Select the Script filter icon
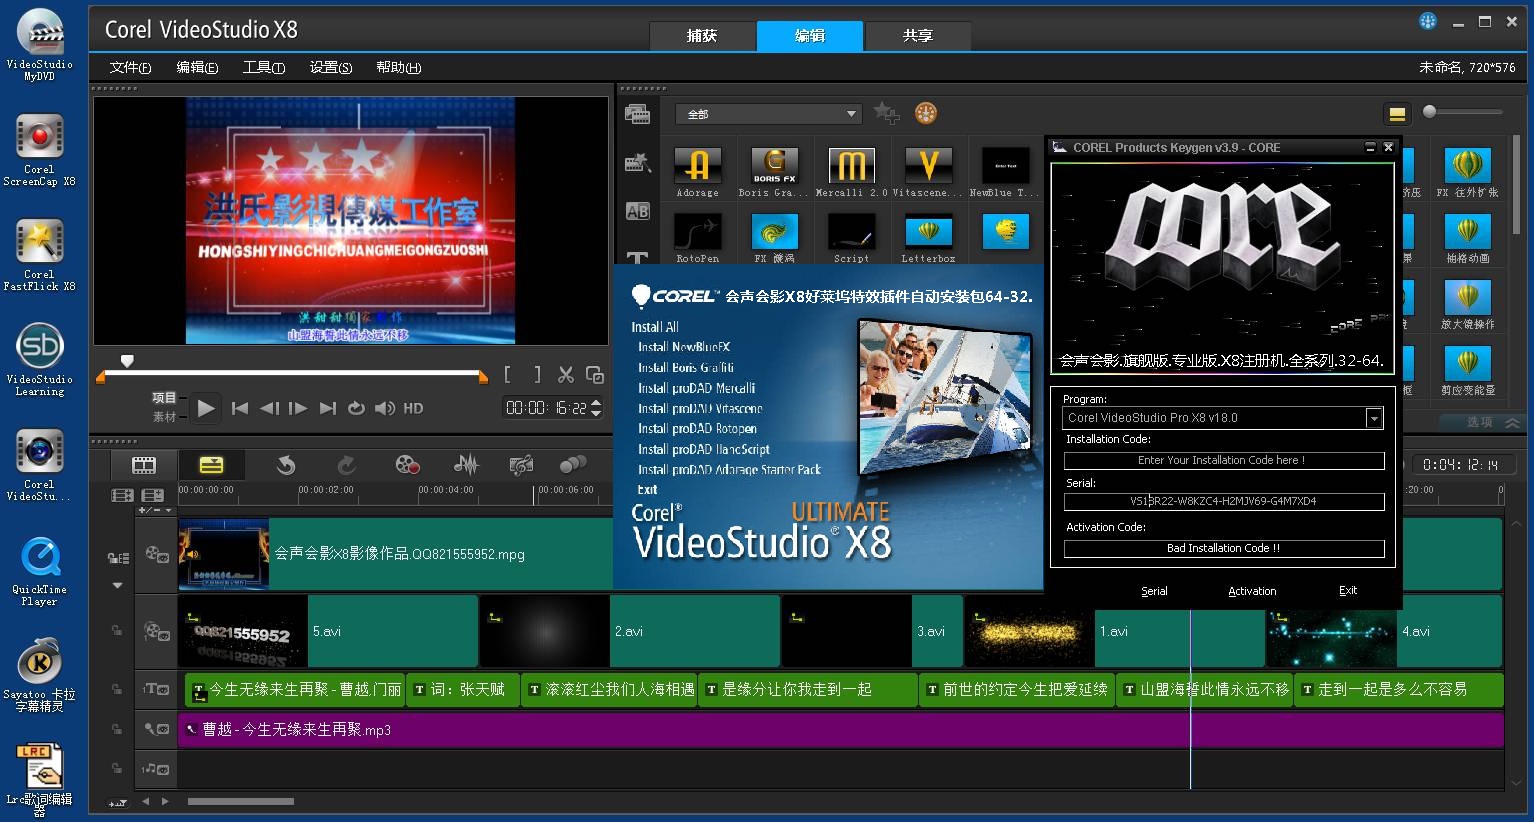 pos(851,231)
